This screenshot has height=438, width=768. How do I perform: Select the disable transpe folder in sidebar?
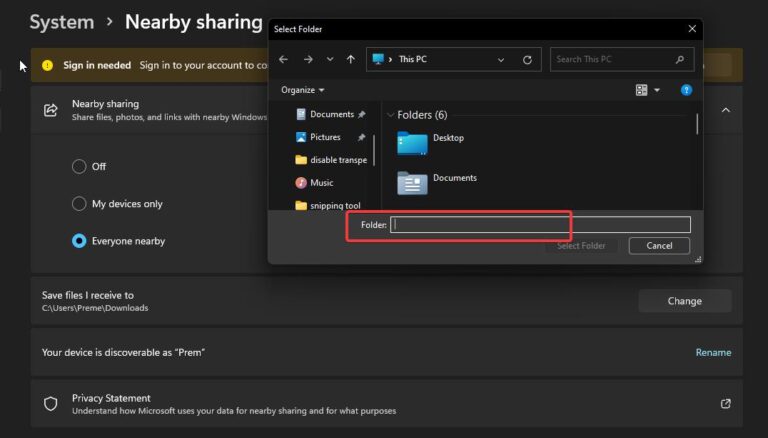coord(331,160)
